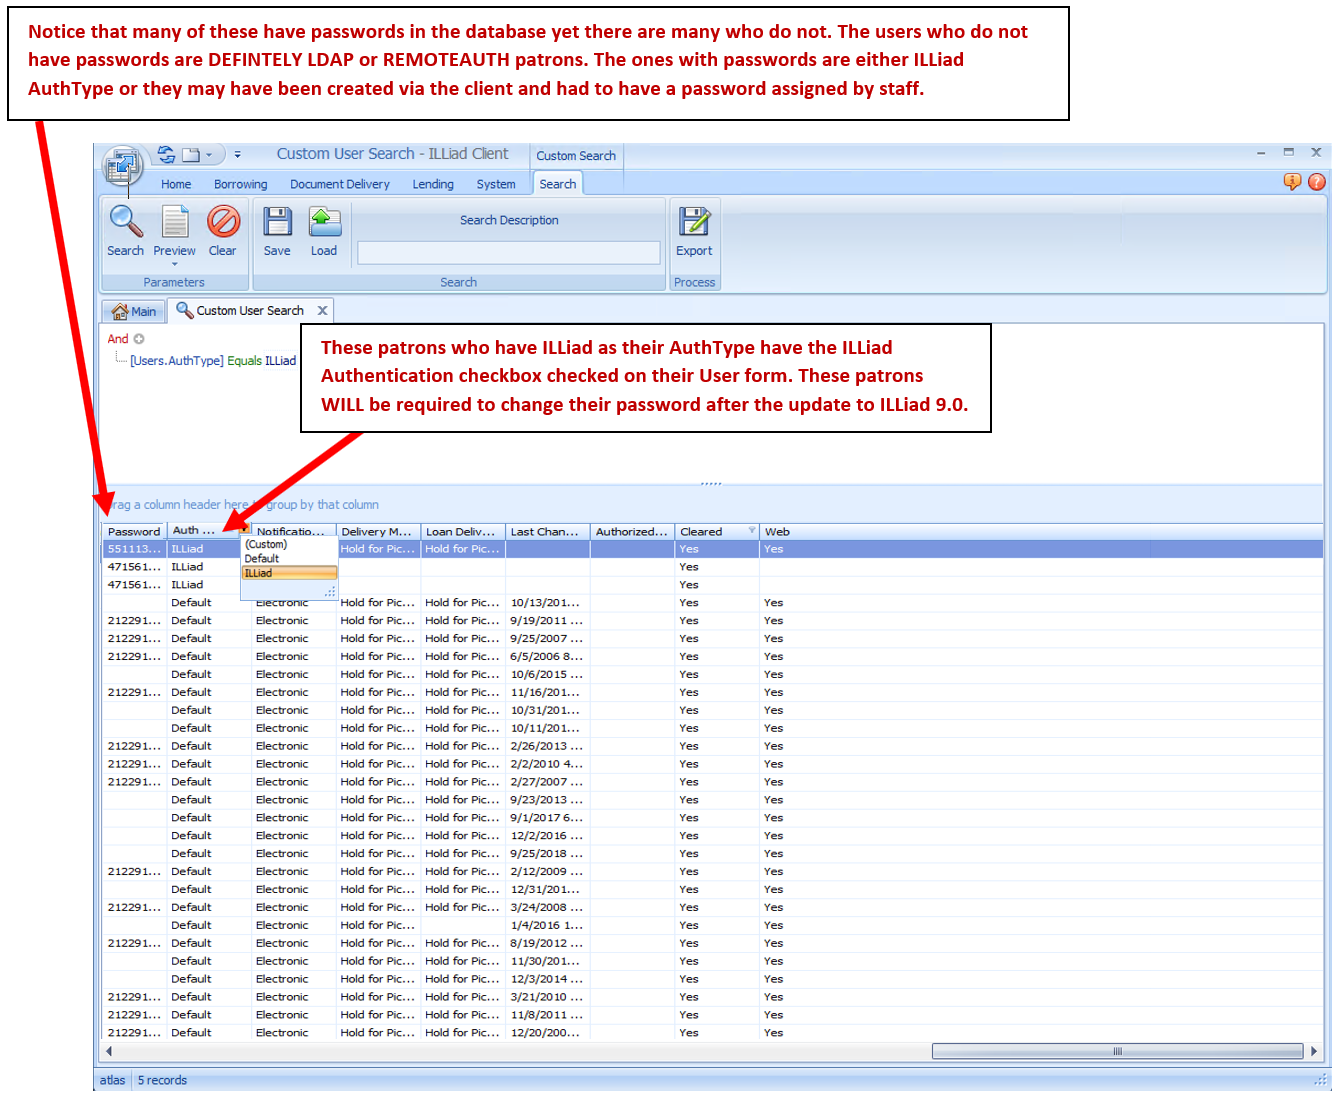
Task: Open the ILLiad application menu orb
Action: point(123,166)
